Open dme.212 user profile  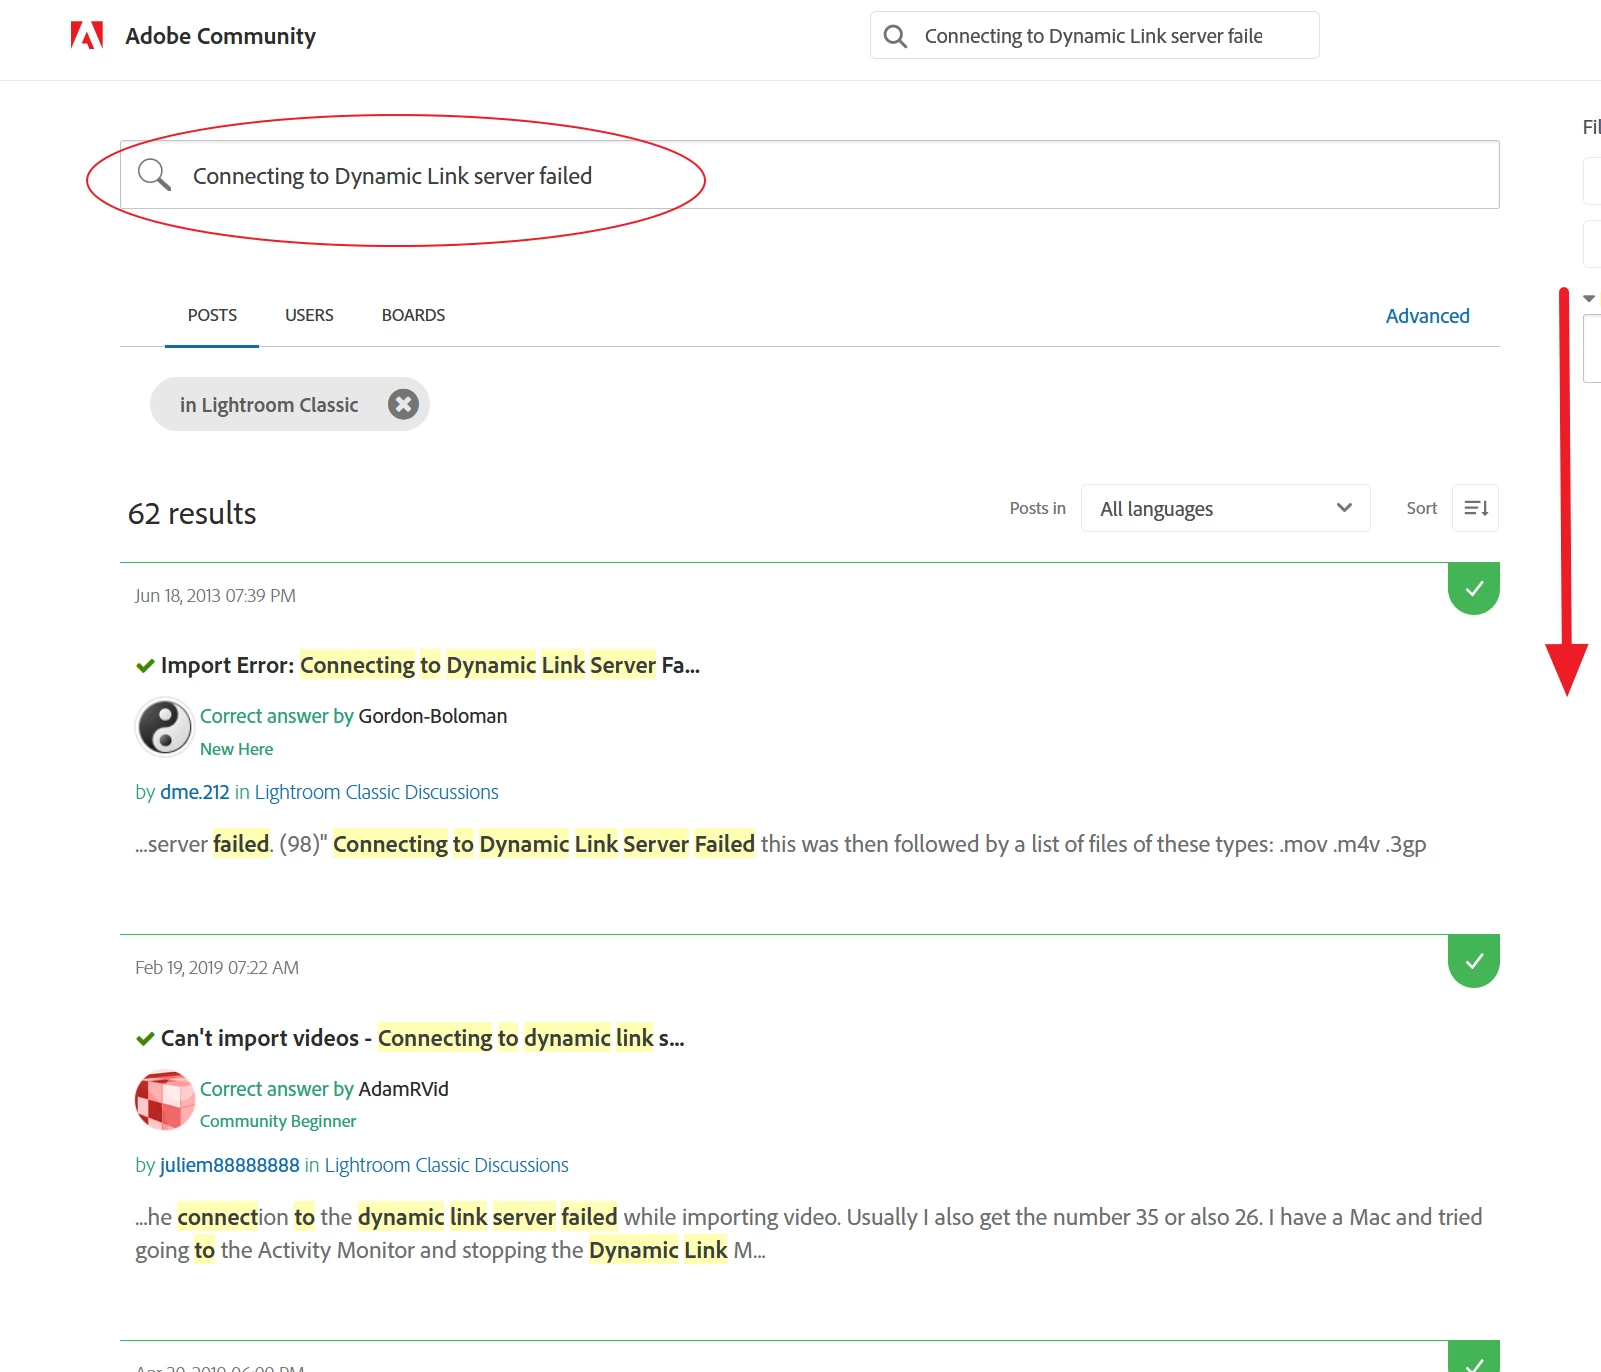point(195,792)
